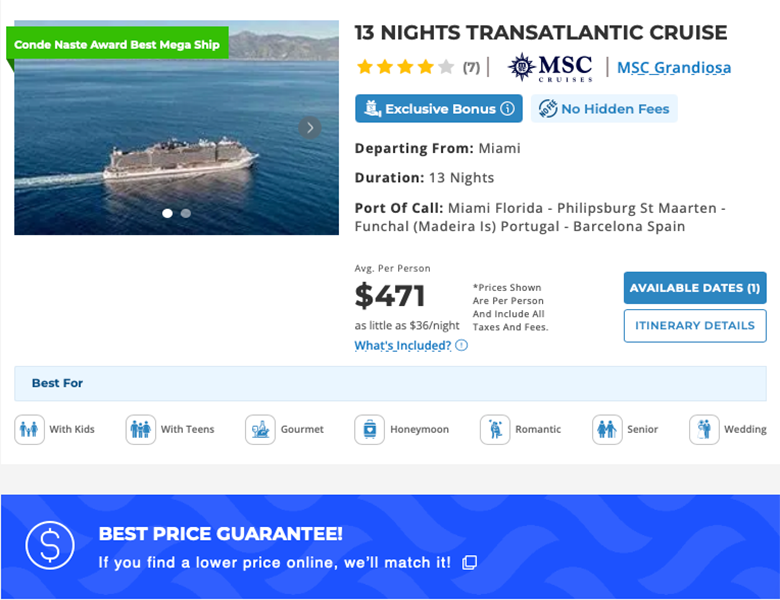Open the MSC Grandiosa ship link
The image size is (780, 600).
674,68
